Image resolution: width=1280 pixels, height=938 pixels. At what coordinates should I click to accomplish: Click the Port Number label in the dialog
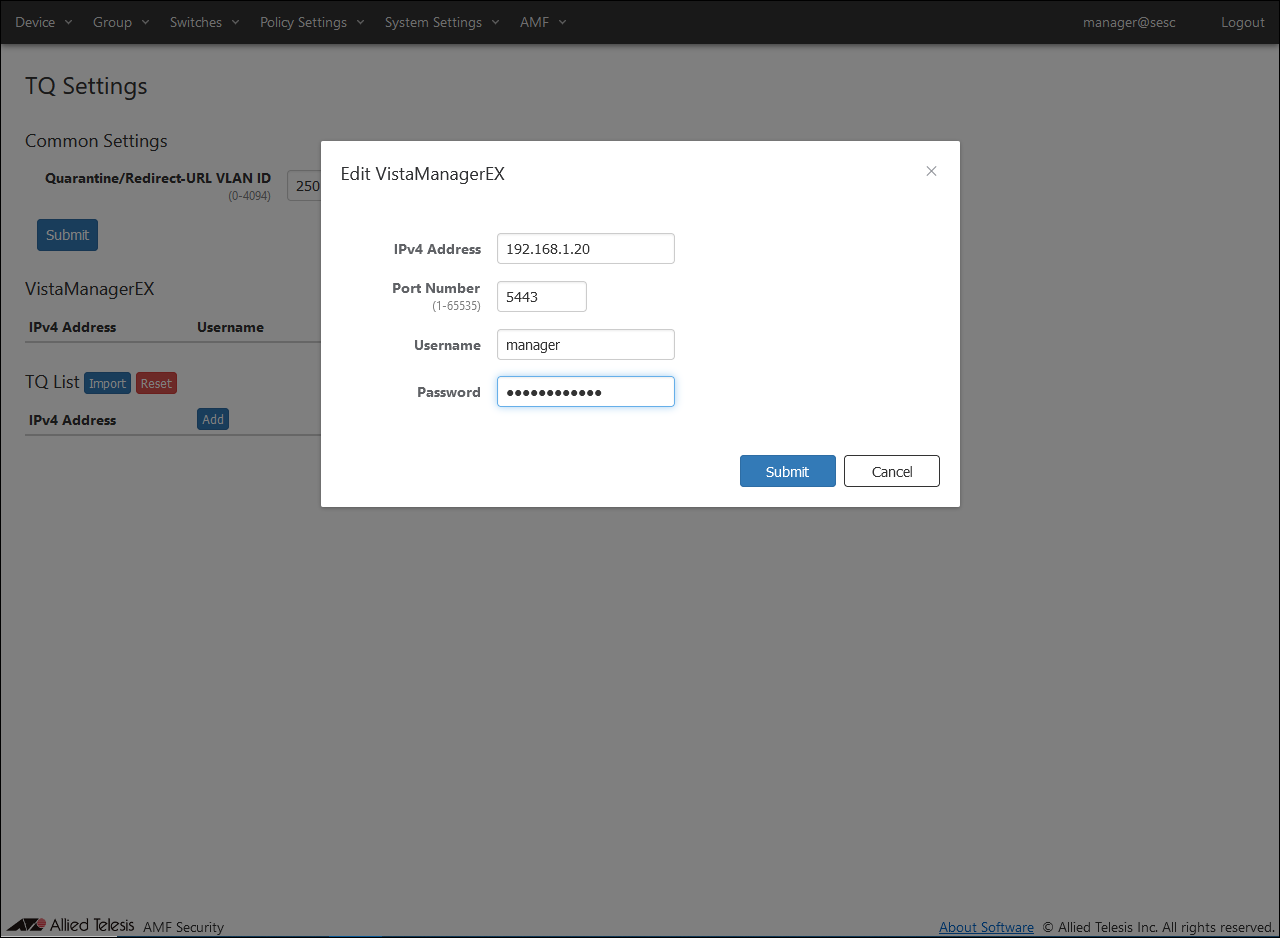[x=436, y=288]
